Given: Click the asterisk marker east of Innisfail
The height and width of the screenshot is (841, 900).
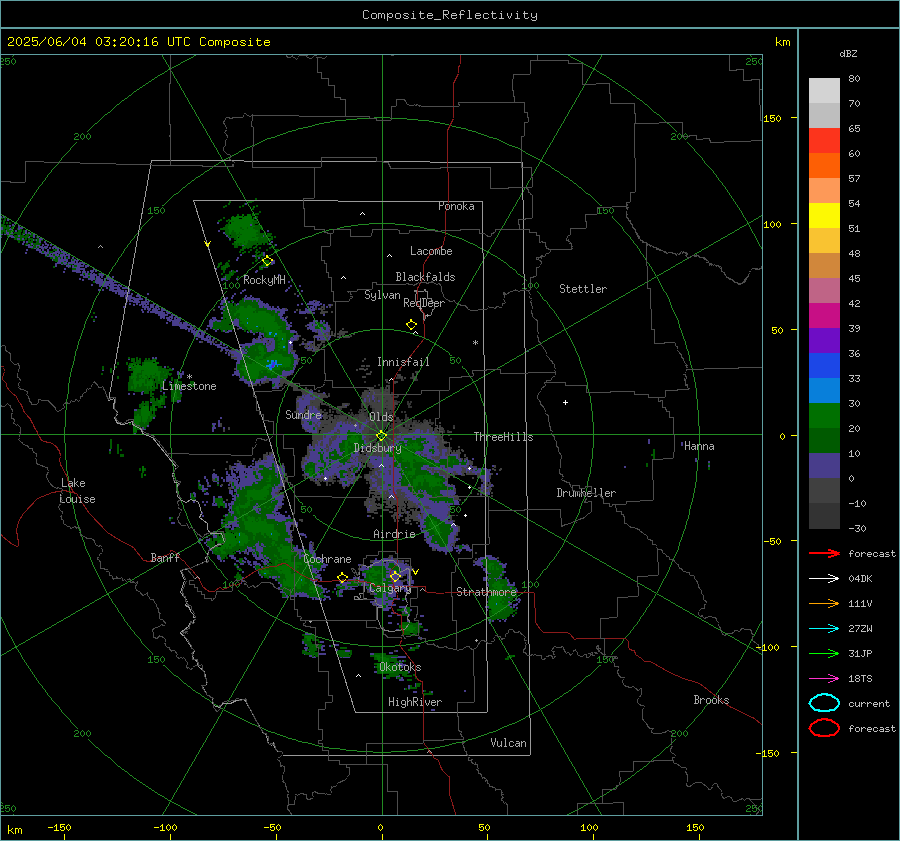Looking at the screenshot, I should (475, 343).
